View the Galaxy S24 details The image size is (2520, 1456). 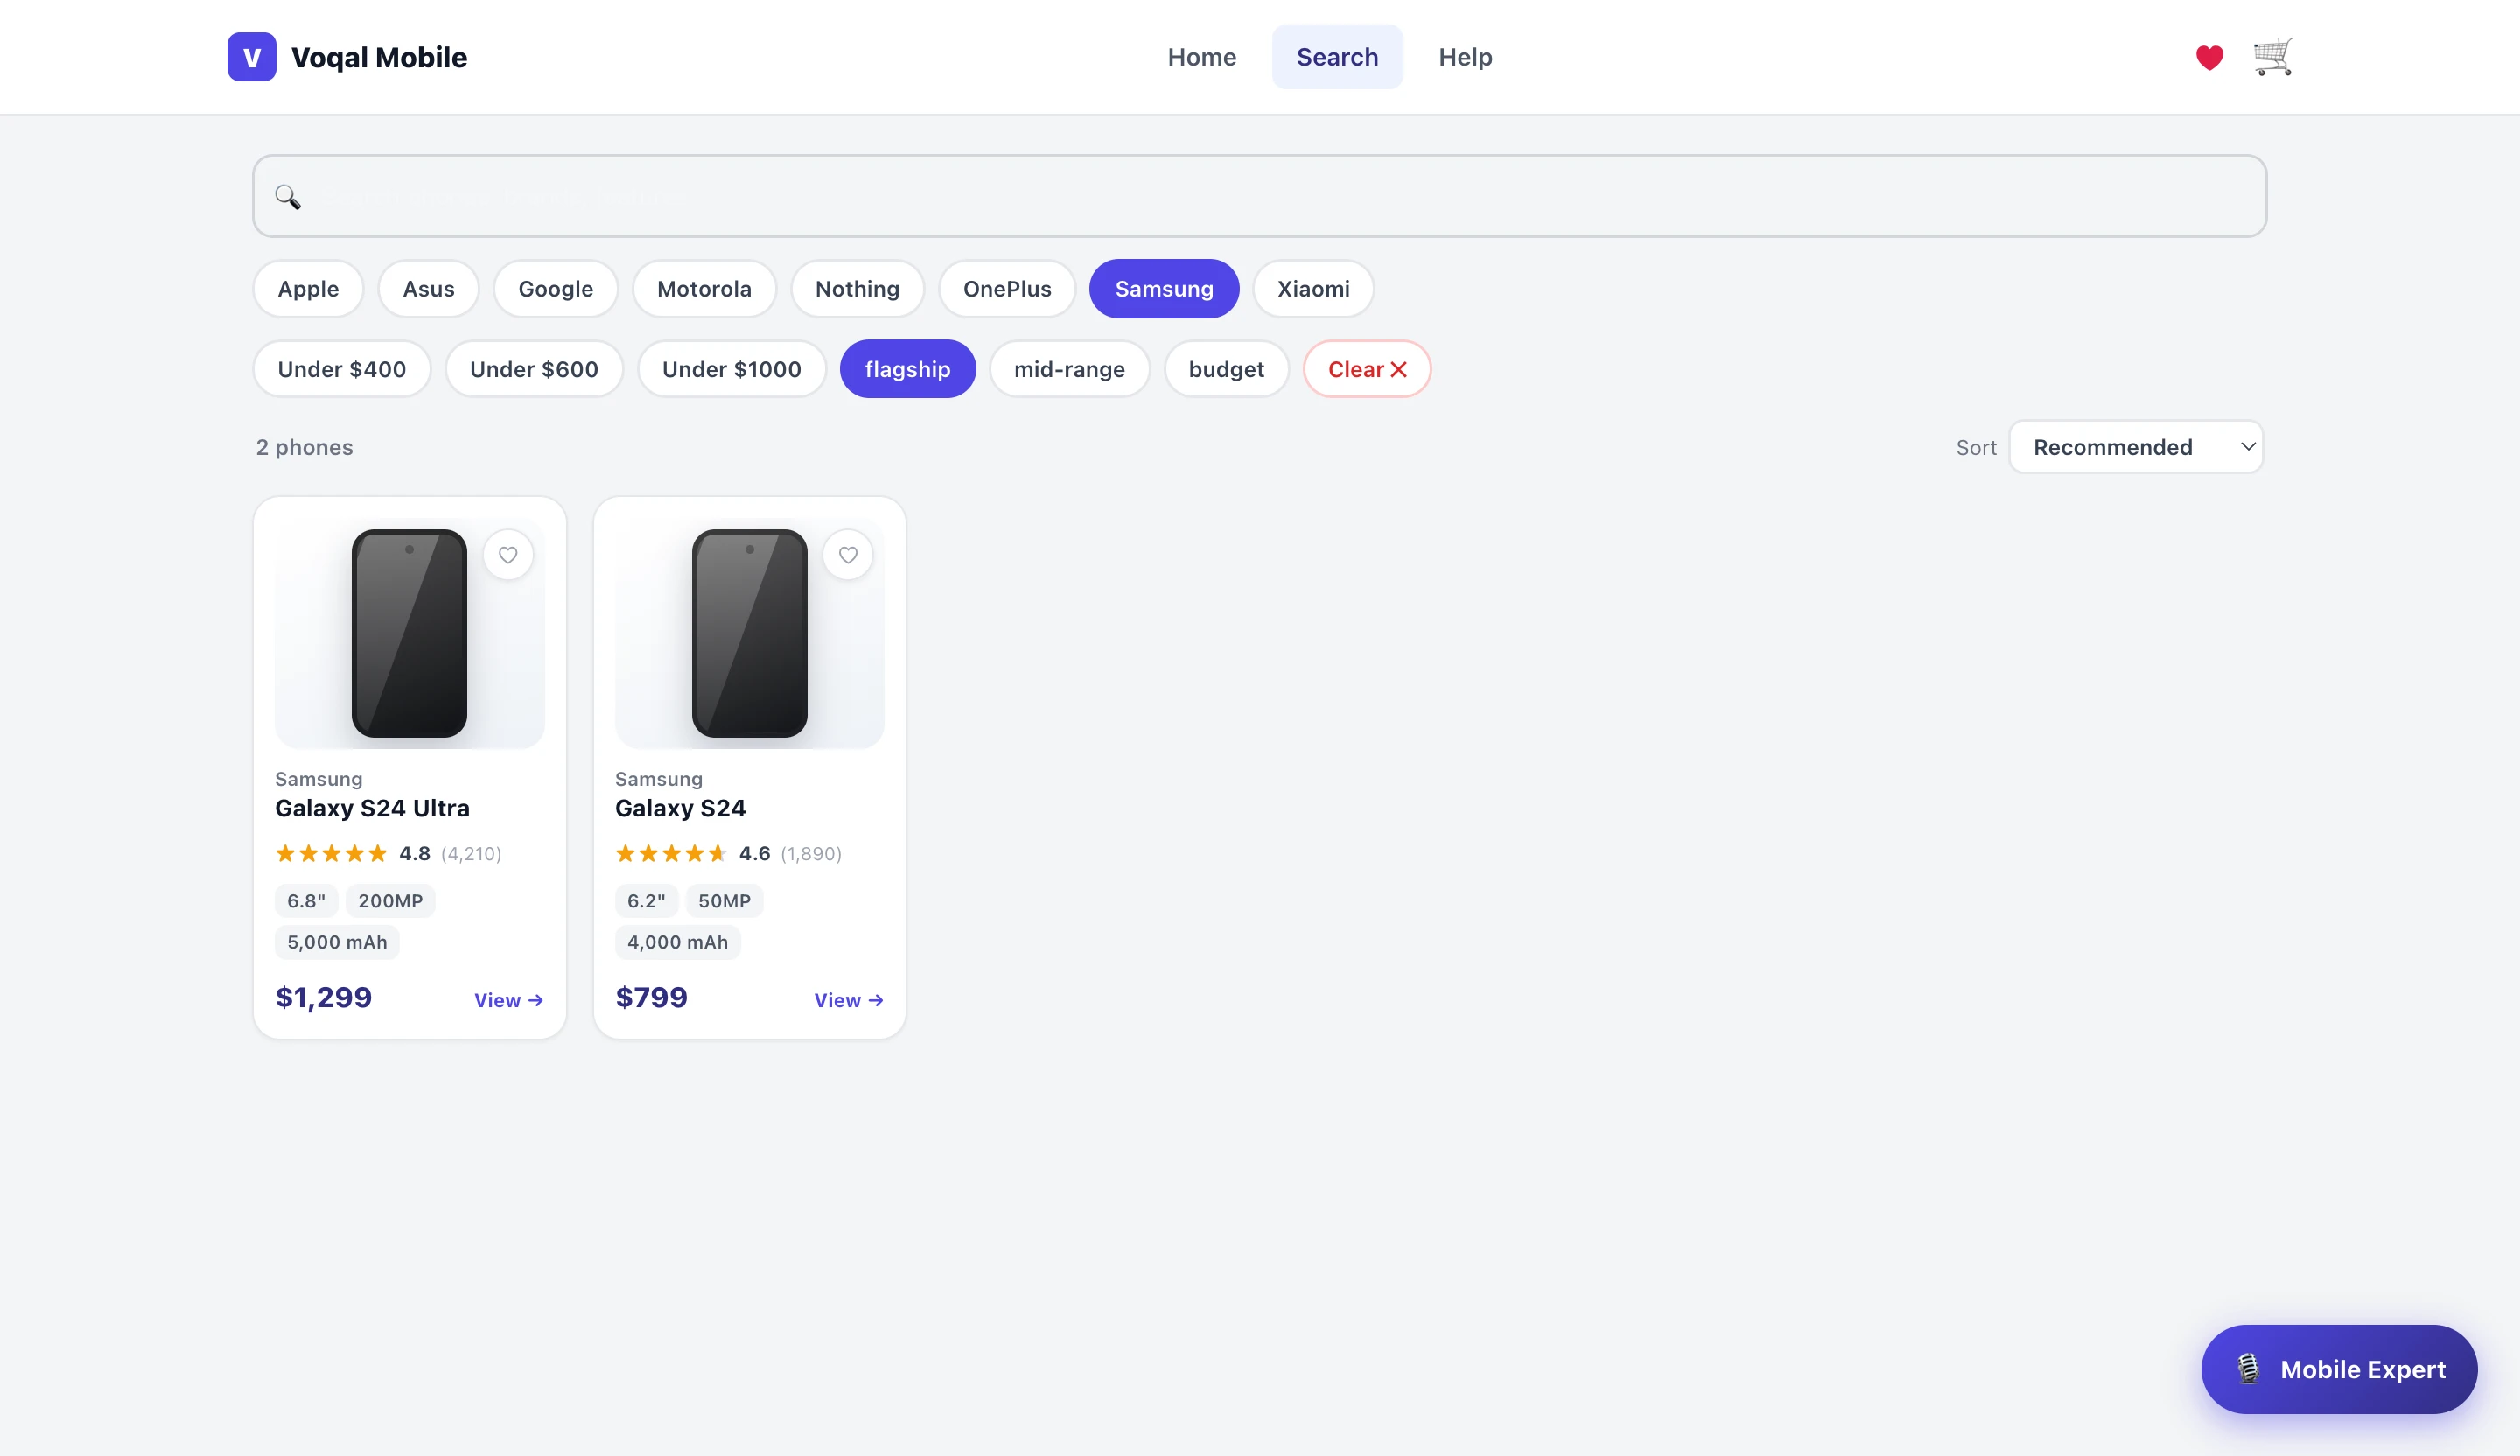pyautogui.click(x=849, y=1000)
